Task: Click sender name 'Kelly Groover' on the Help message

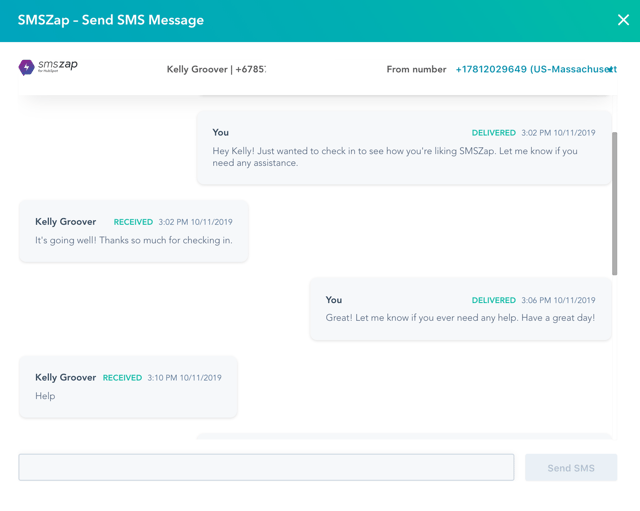Action: coord(65,378)
